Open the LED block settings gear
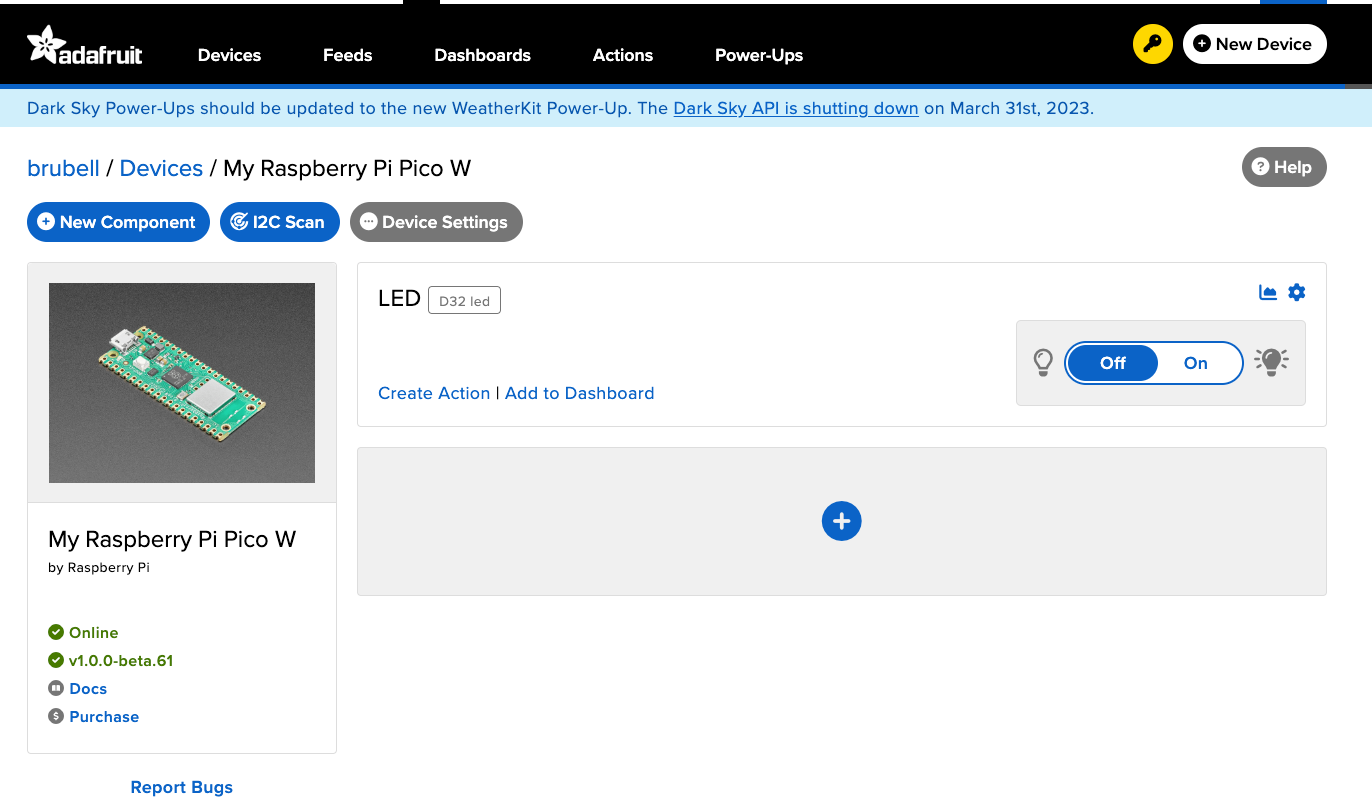Screen dimensions: 1372x808 pos(1296,292)
